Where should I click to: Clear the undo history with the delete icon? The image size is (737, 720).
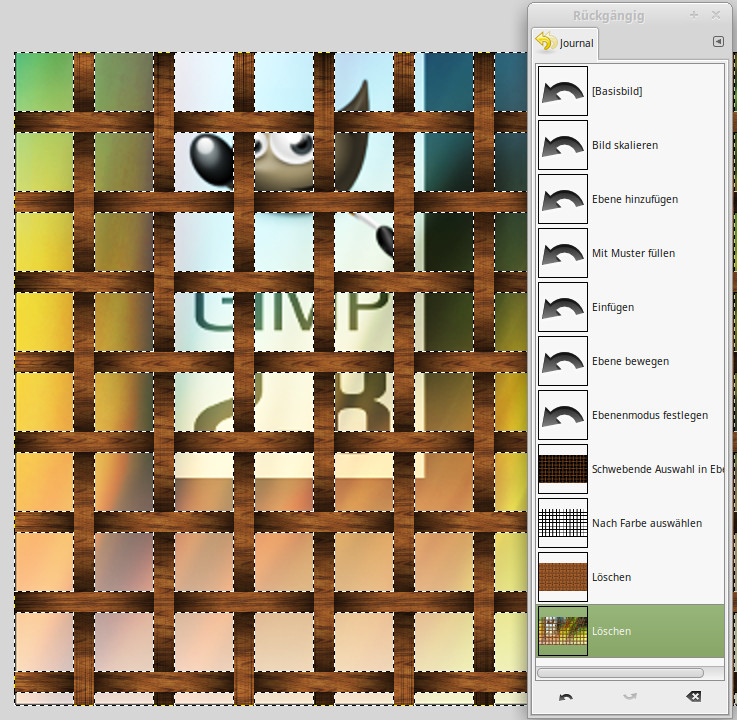point(694,696)
